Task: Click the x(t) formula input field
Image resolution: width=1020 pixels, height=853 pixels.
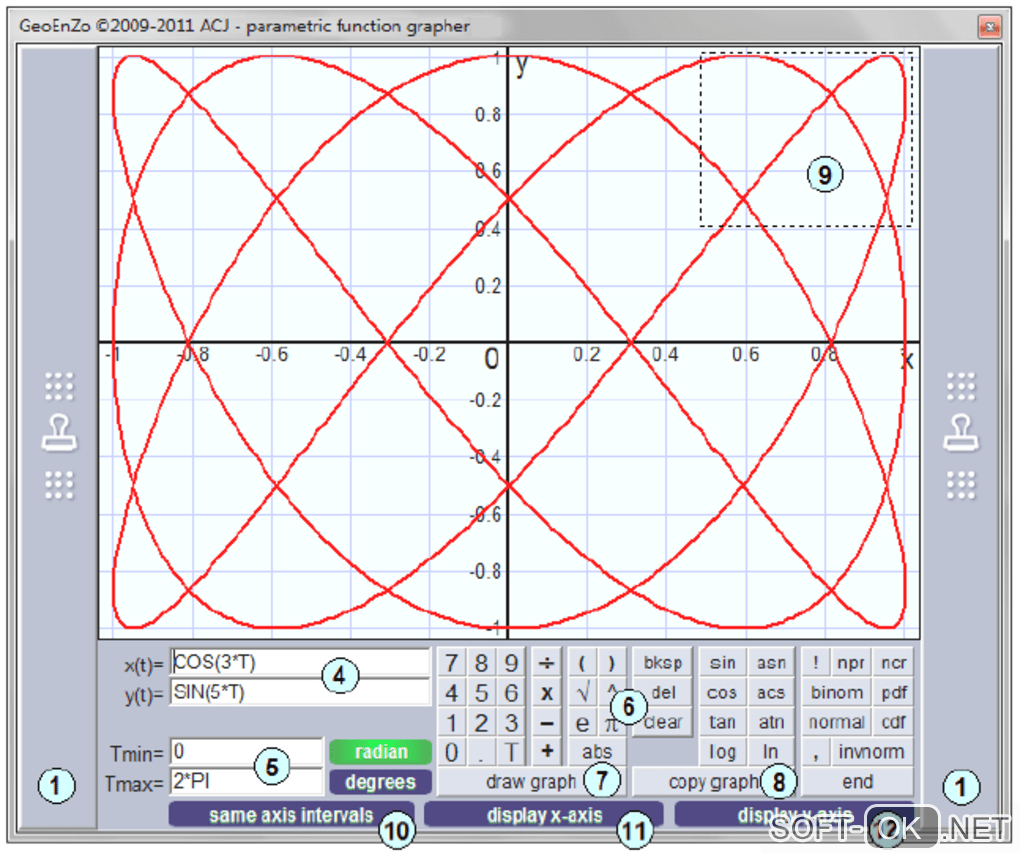Action: 300,662
